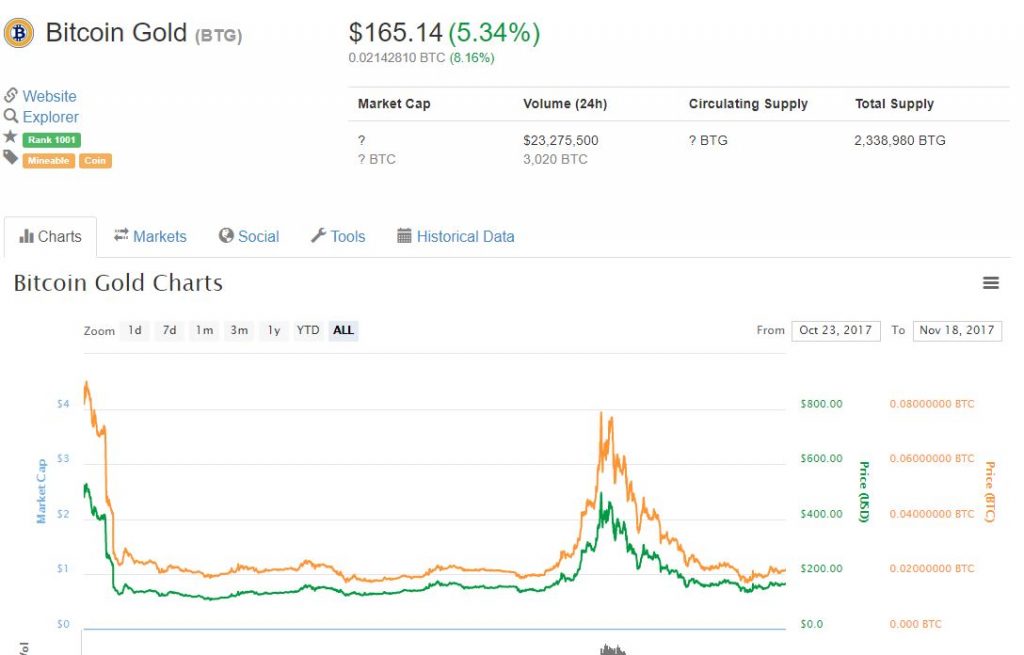The image size is (1024, 655).
Task: Click the 3,020 BTC volume value
Action: (555, 159)
